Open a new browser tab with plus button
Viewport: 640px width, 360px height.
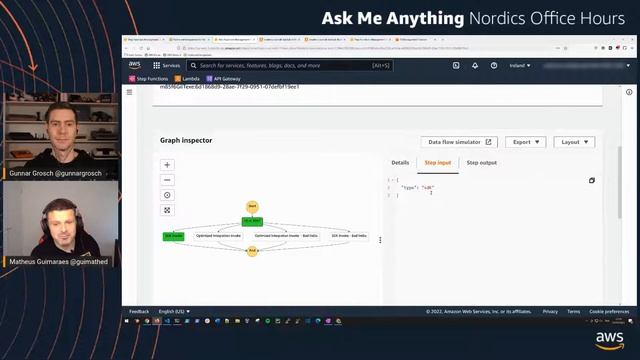[x=442, y=40]
